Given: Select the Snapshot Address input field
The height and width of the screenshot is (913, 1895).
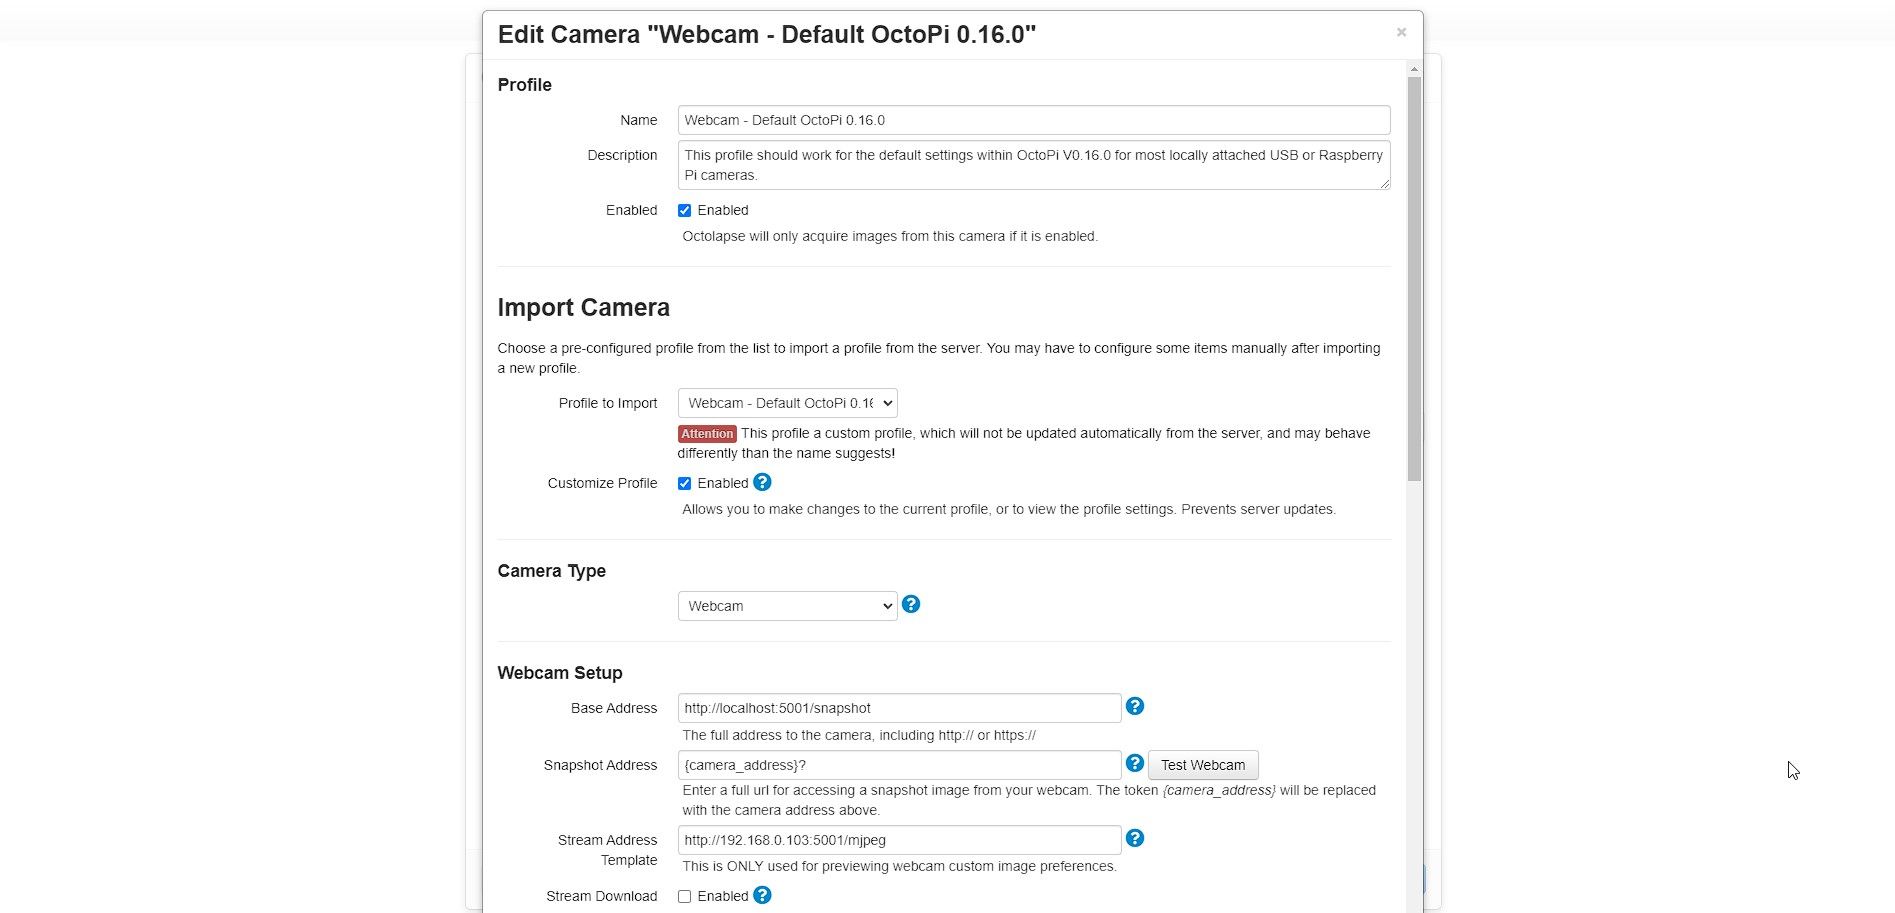Looking at the screenshot, I should [898, 765].
